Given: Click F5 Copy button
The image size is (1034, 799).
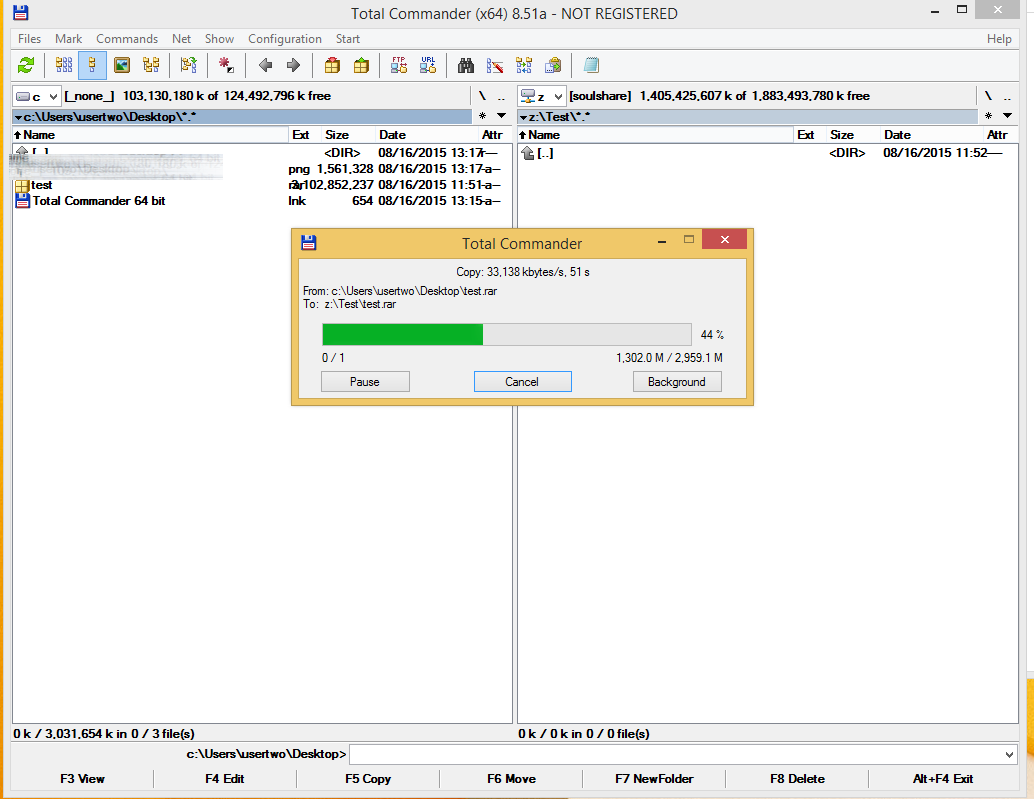Looking at the screenshot, I should click(368, 779).
